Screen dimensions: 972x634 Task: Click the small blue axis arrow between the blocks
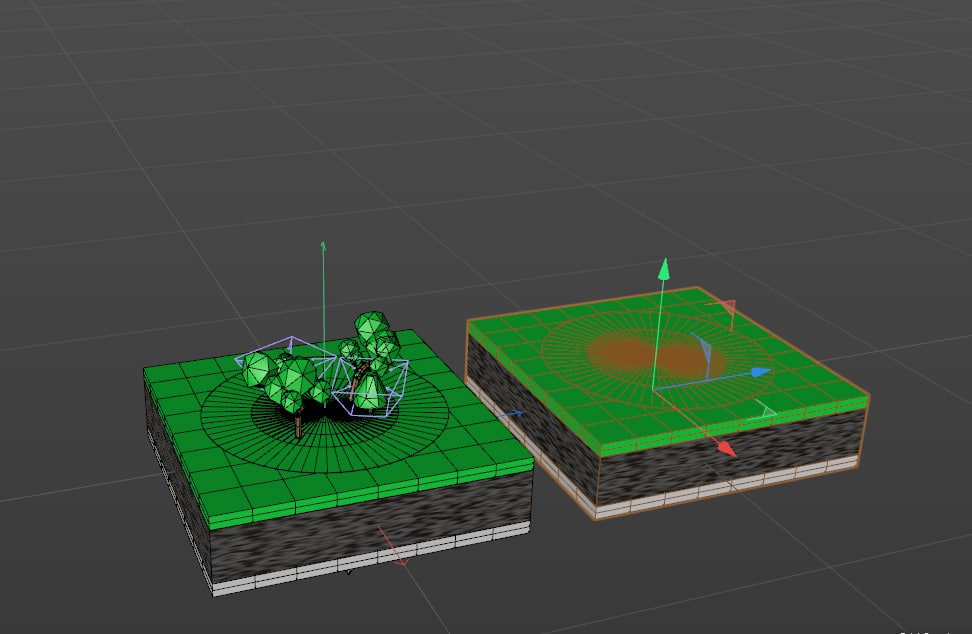511,414
